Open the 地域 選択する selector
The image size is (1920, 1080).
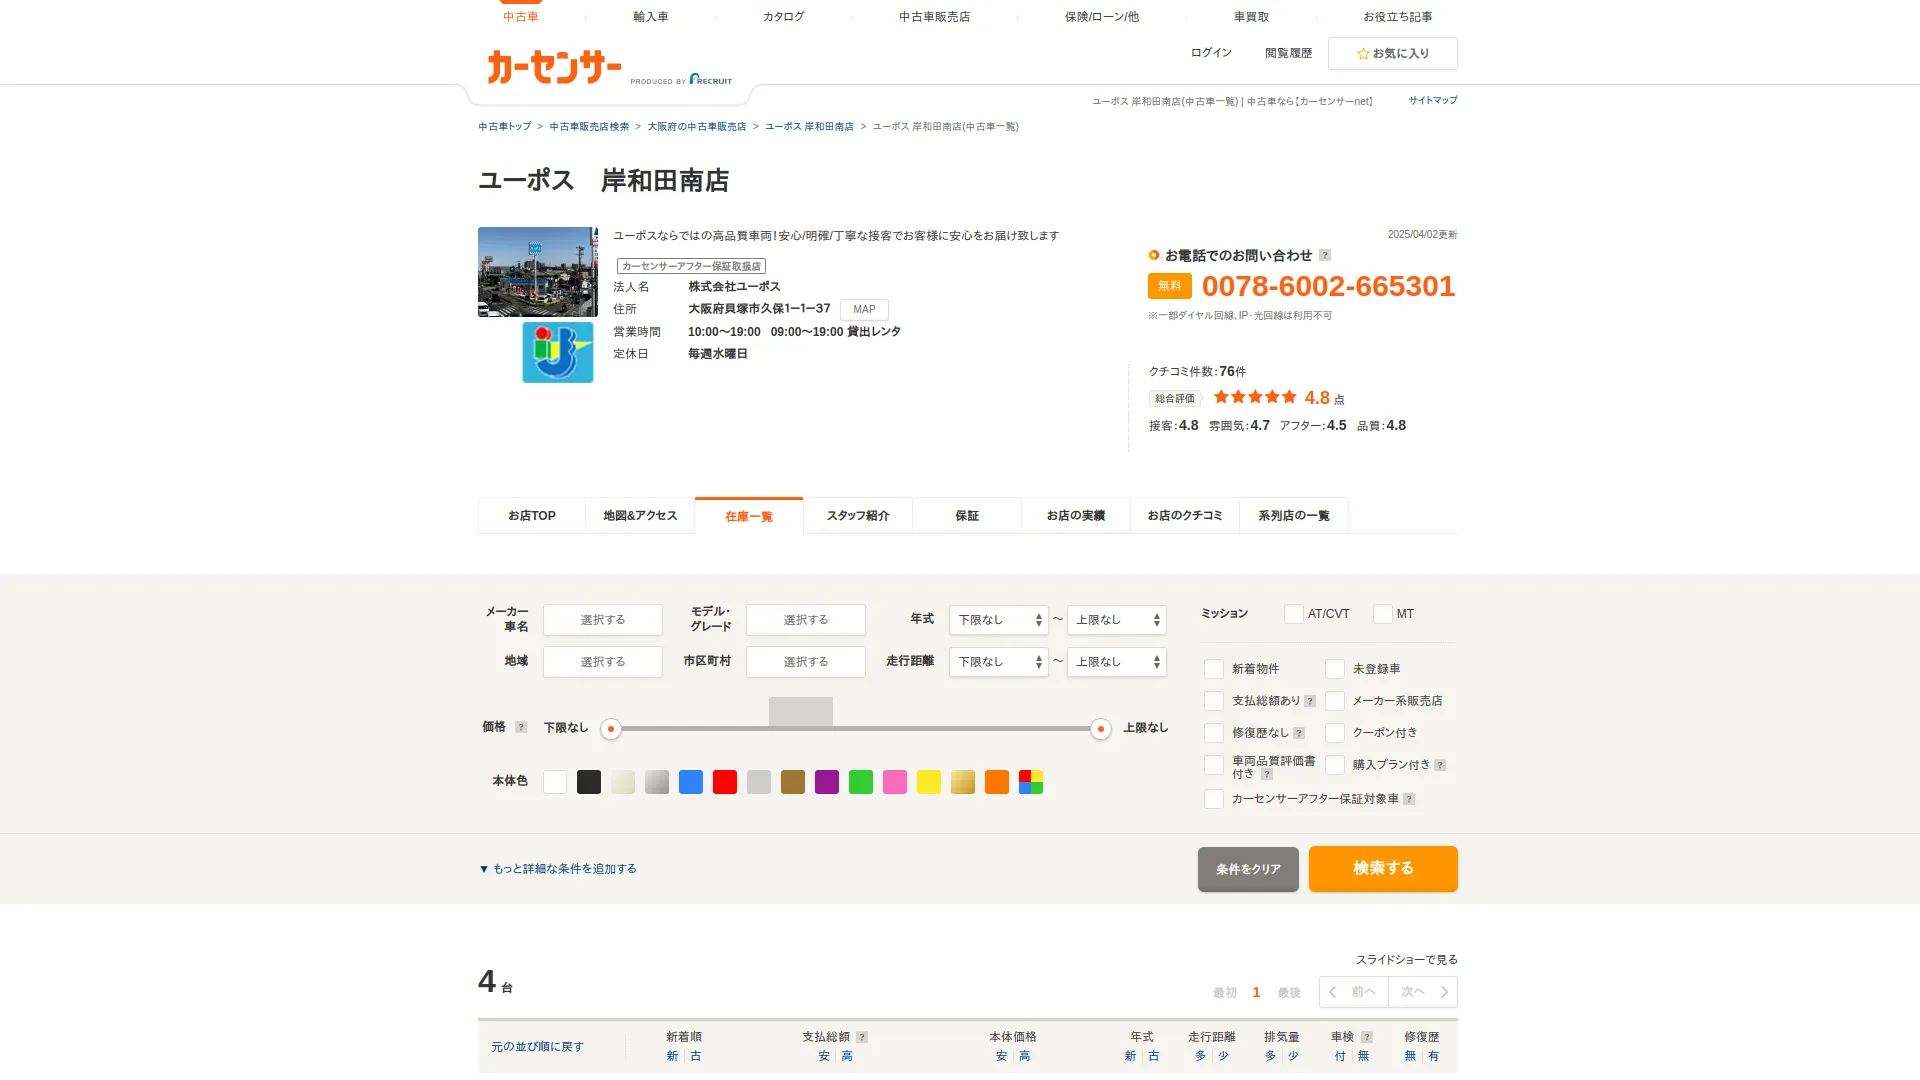tap(603, 662)
